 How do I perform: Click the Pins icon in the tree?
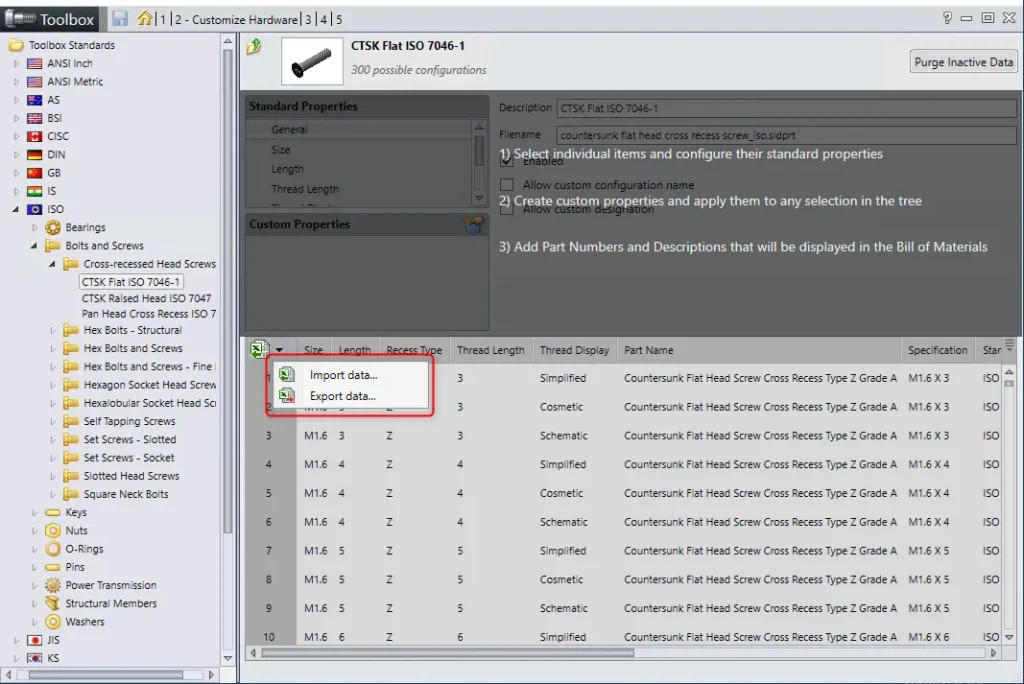[x=53, y=567]
